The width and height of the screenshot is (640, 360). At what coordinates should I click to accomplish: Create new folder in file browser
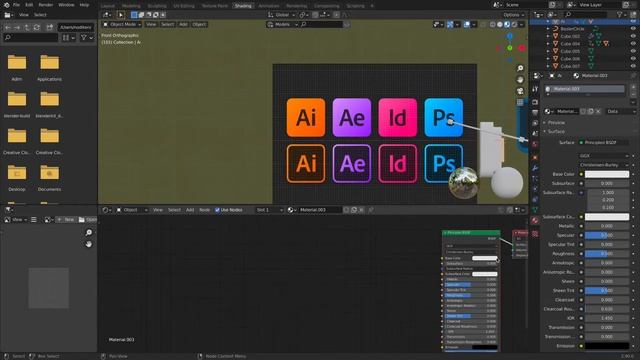pos(49,27)
